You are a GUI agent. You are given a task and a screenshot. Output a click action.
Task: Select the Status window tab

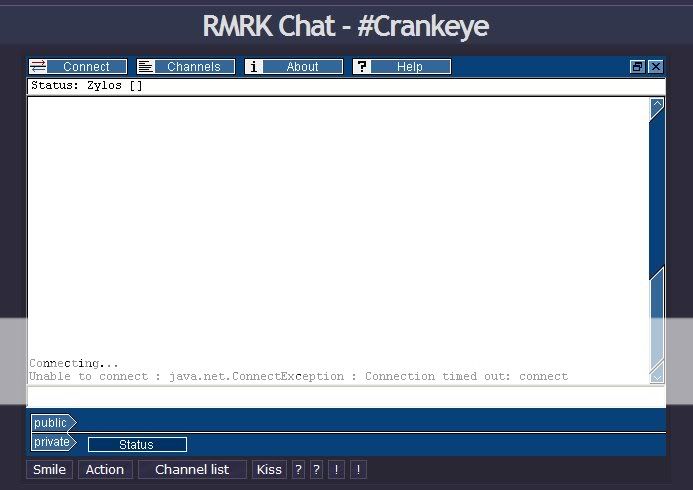coord(137,445)
